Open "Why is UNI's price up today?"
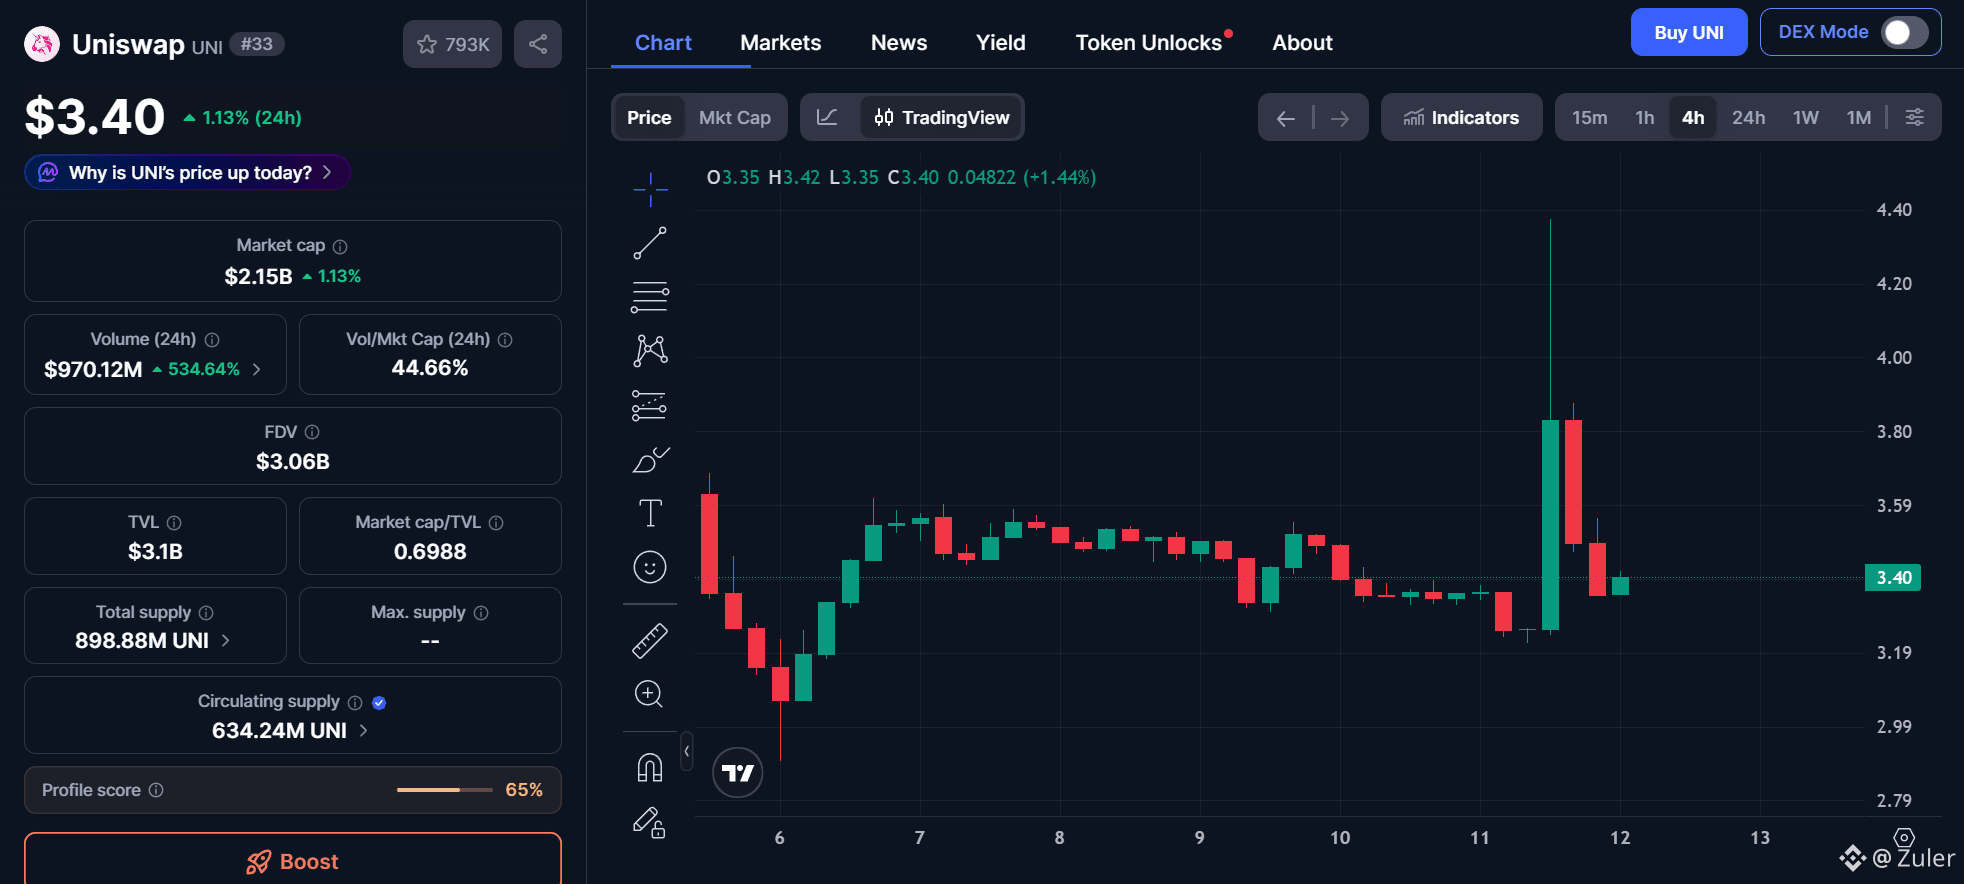 (x=187, y=172)
